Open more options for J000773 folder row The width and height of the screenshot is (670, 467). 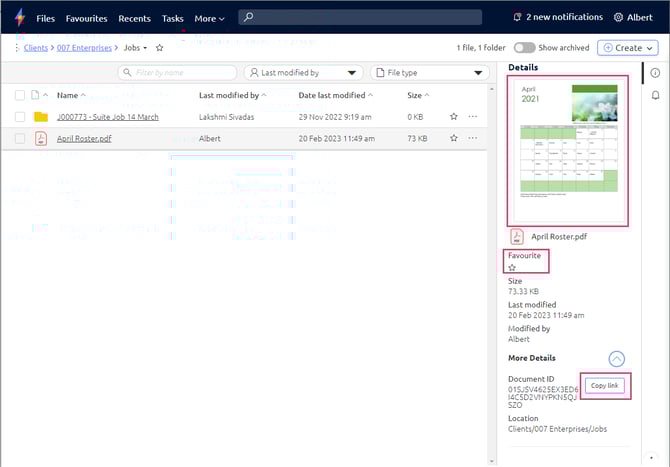point(473,116)
